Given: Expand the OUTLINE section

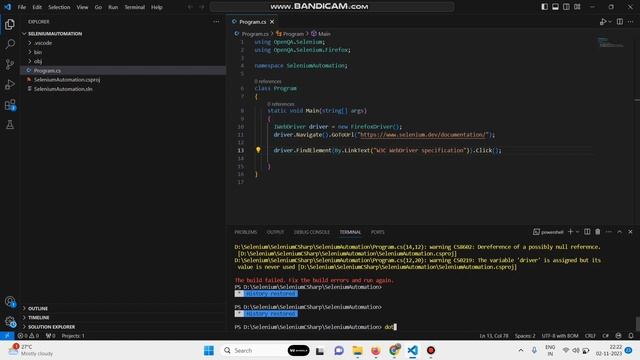Looking at the screenshot, I should click(122, 308).
